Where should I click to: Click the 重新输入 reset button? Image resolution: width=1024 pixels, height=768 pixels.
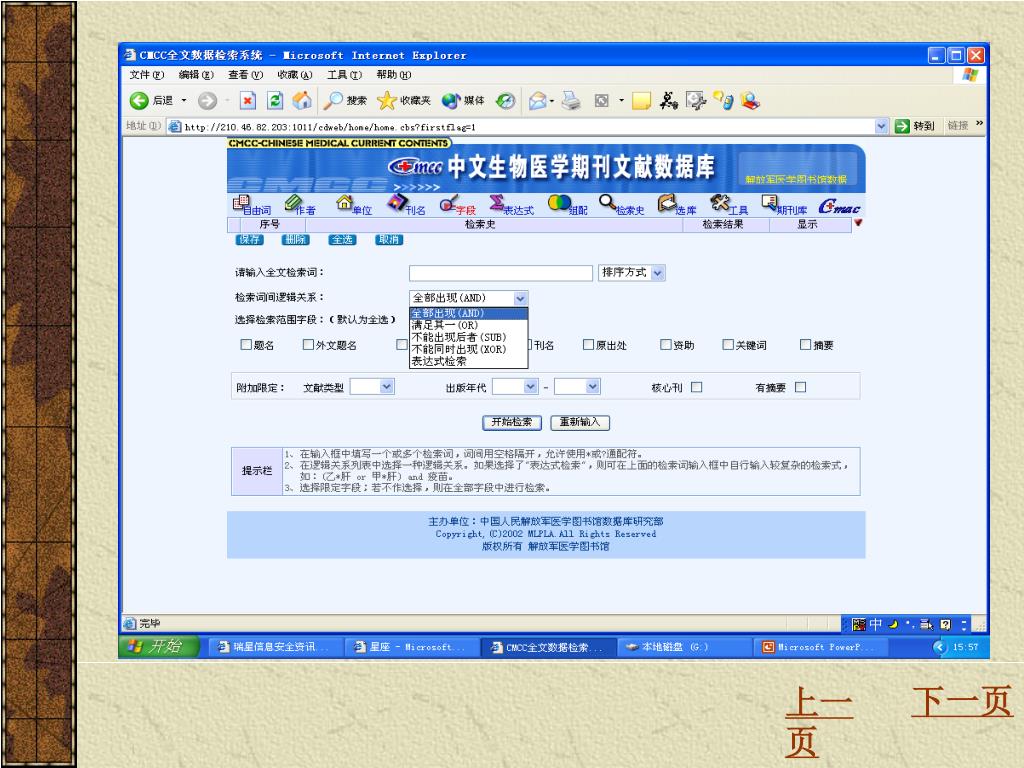tap(580, 422)
